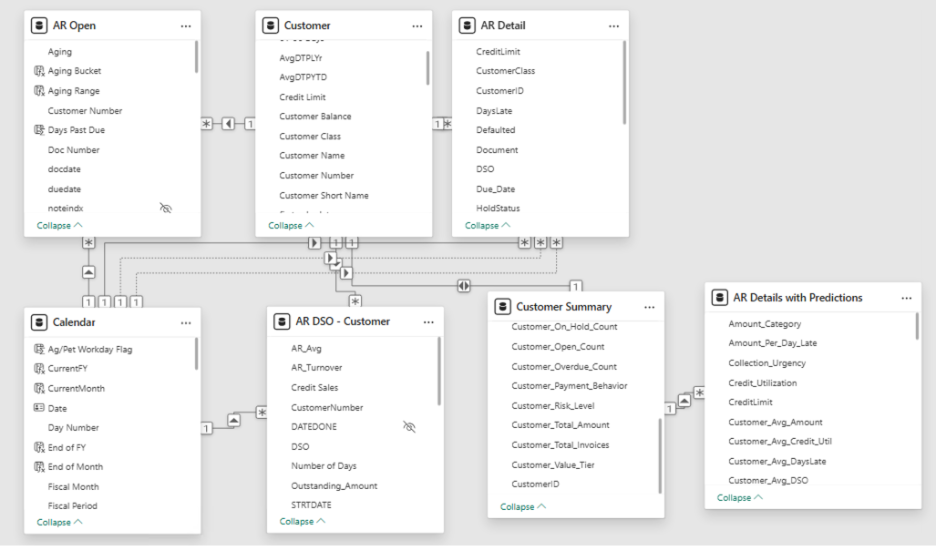This screenshot has width=936, height=546.
Task: Click relationship arrow between Calendar and AR DSO
Action: click(233, 421)
